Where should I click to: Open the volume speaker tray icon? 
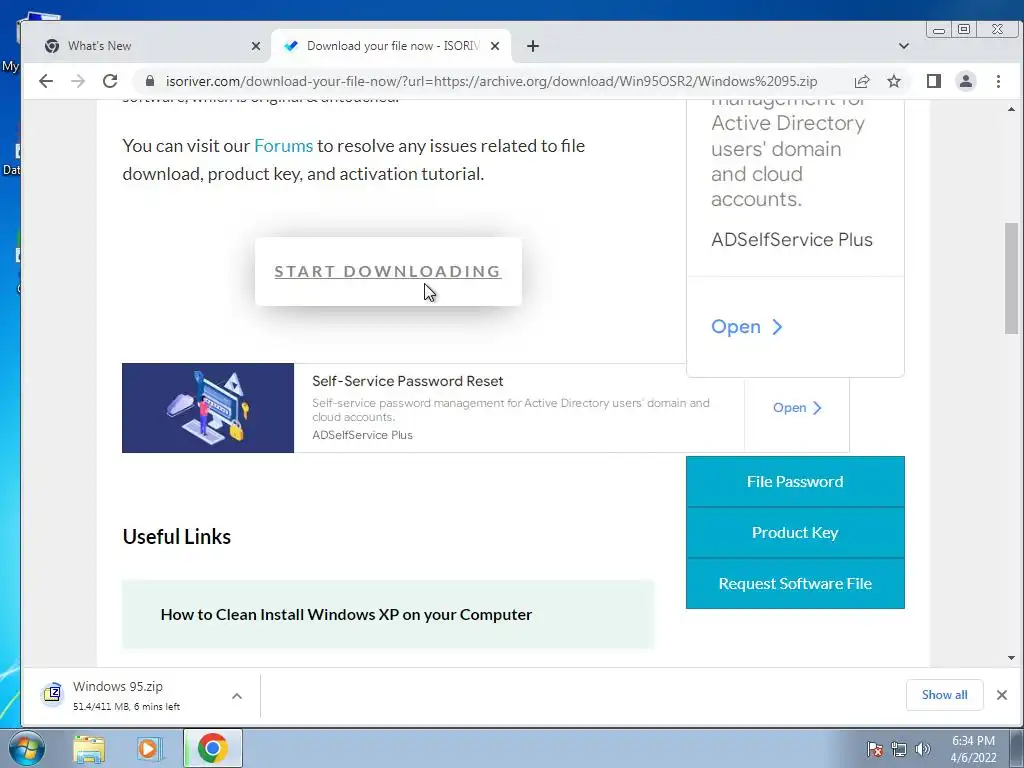click(923, 749)
